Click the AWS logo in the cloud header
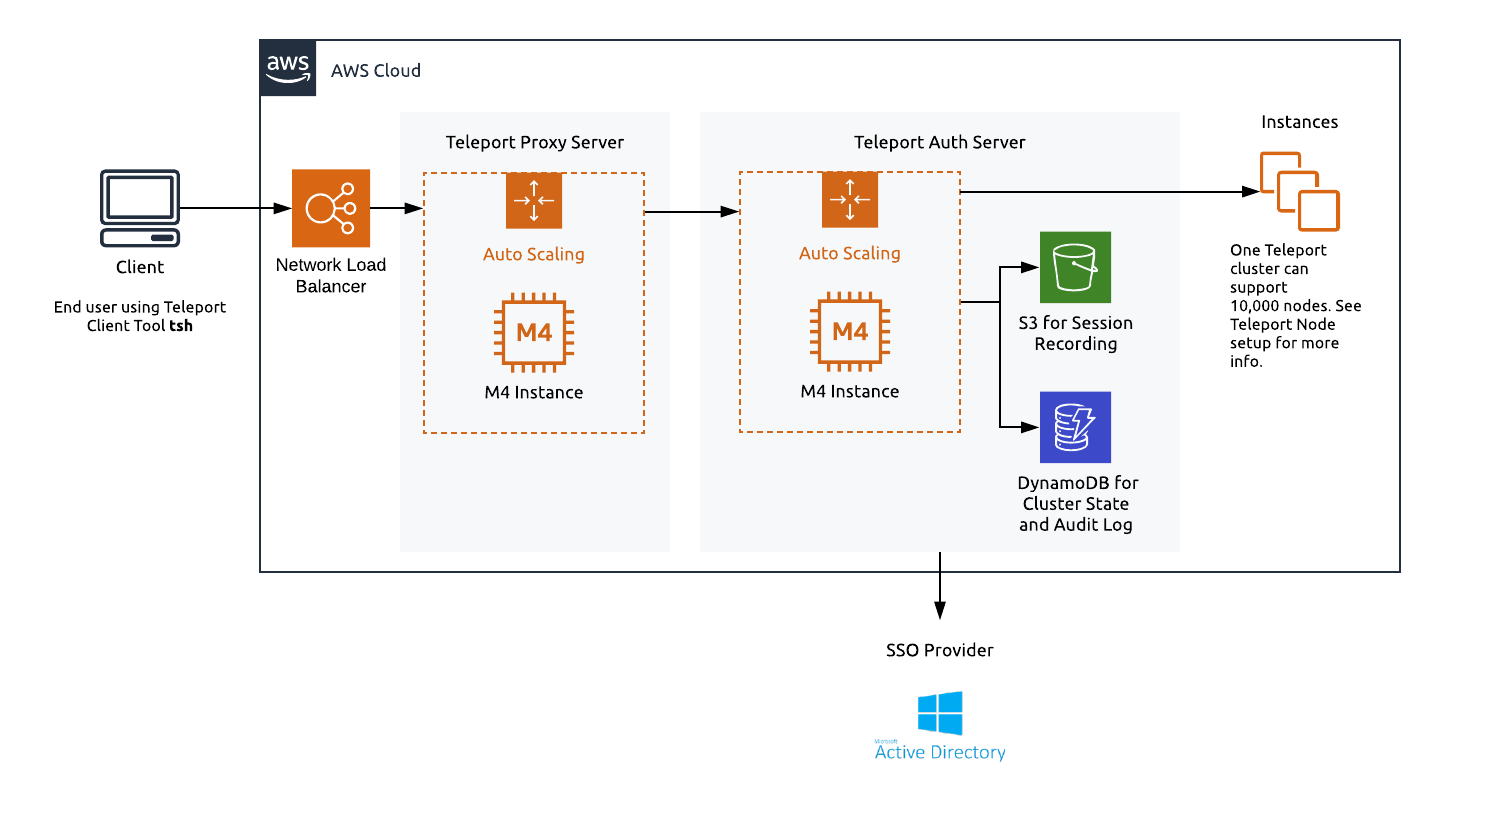The width and height of the screenshot is (1511, 831). [288, 68]
